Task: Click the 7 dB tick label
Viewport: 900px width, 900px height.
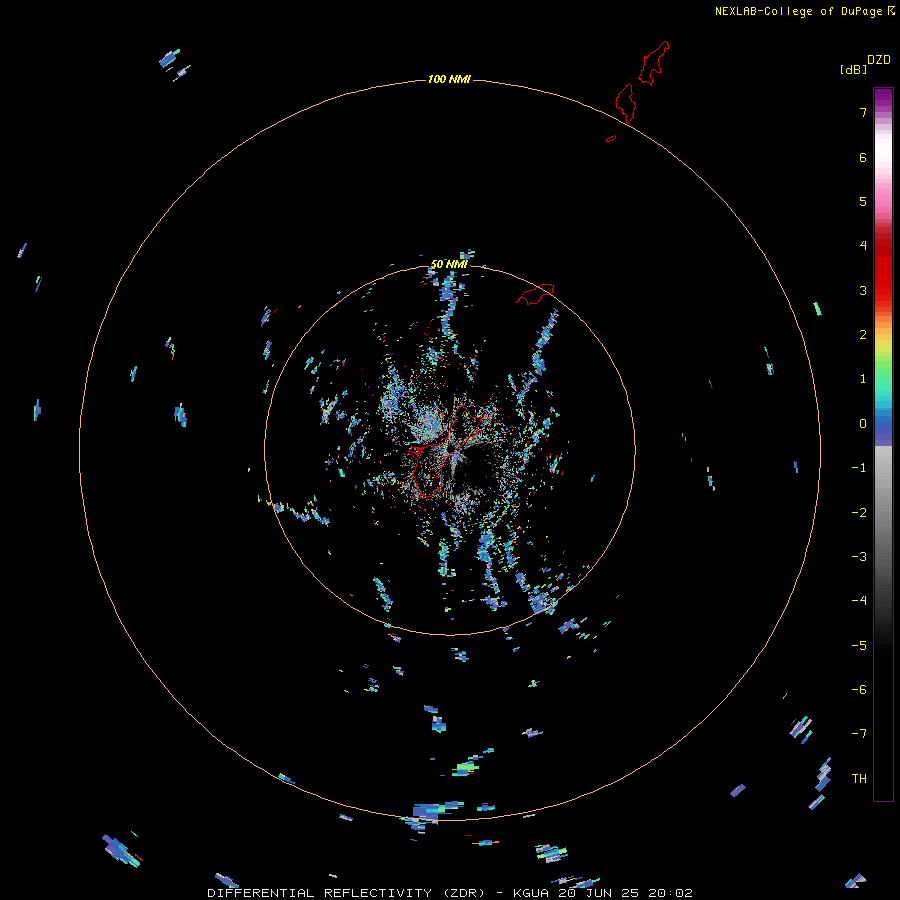Action: (x=863, y=112)
